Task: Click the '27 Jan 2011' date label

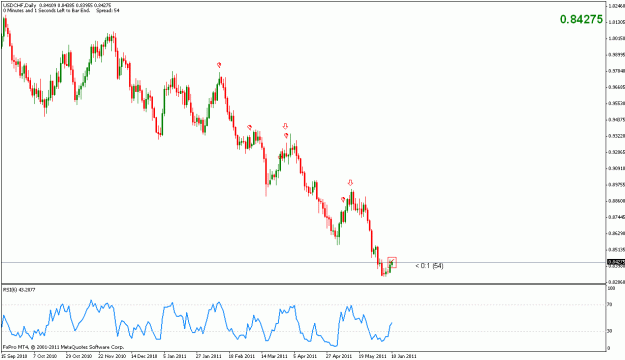Action: tap(208, 356)
